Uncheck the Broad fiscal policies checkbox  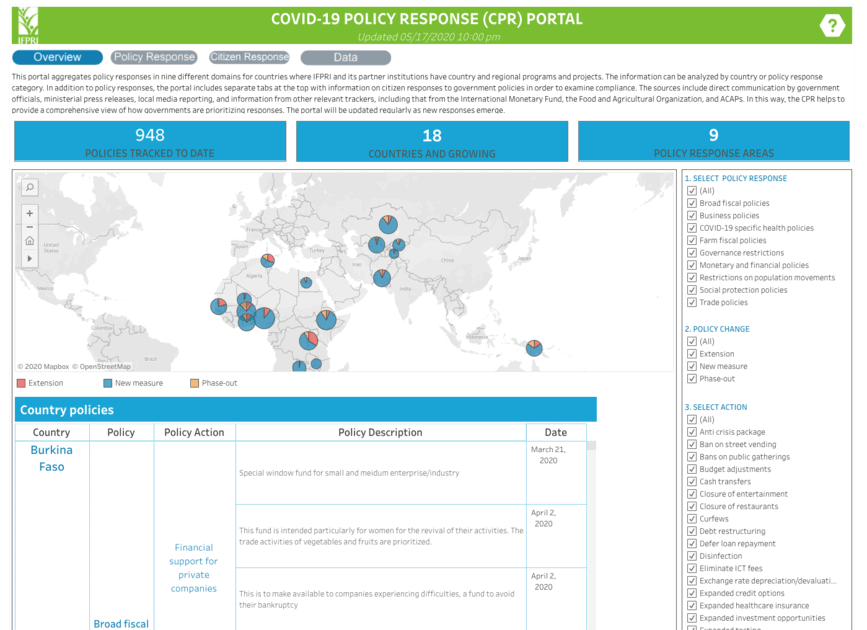tap(691, 203)
